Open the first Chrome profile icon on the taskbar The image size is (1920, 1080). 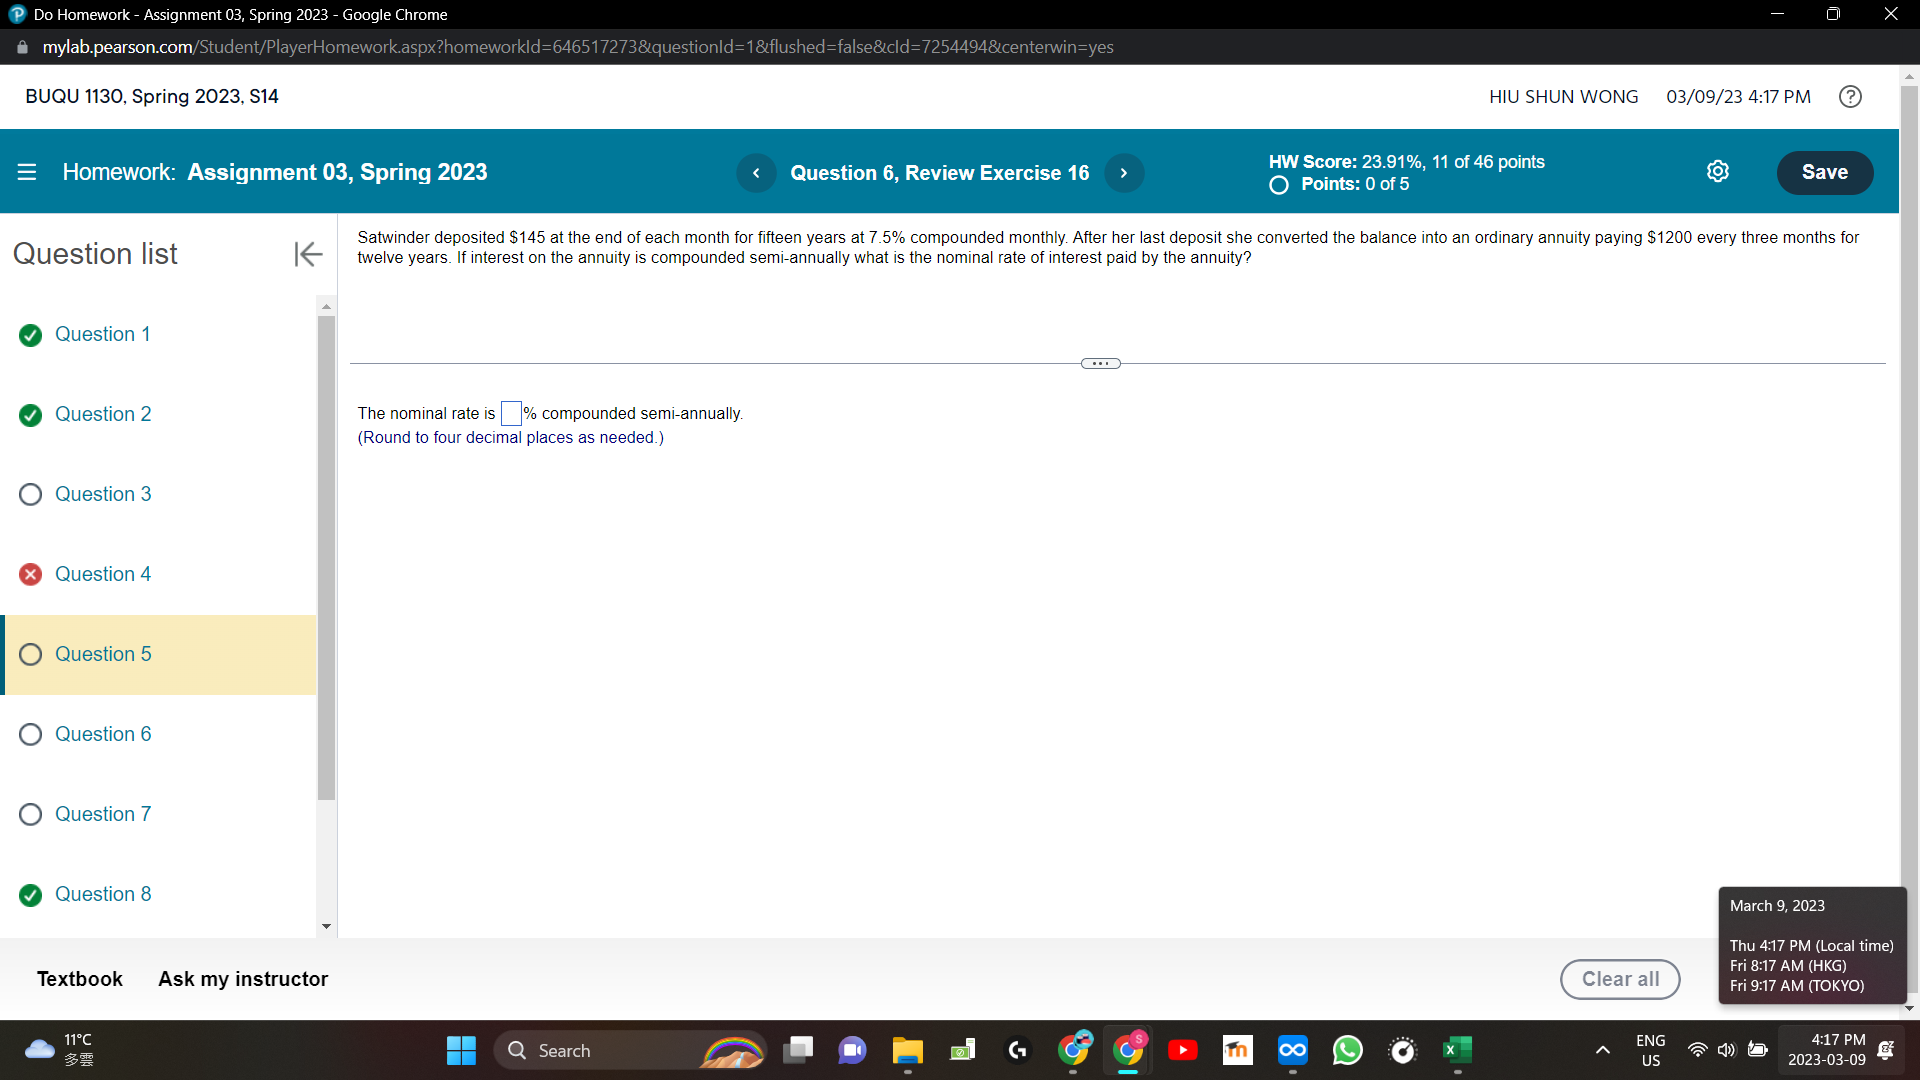coord(1073,1050)
